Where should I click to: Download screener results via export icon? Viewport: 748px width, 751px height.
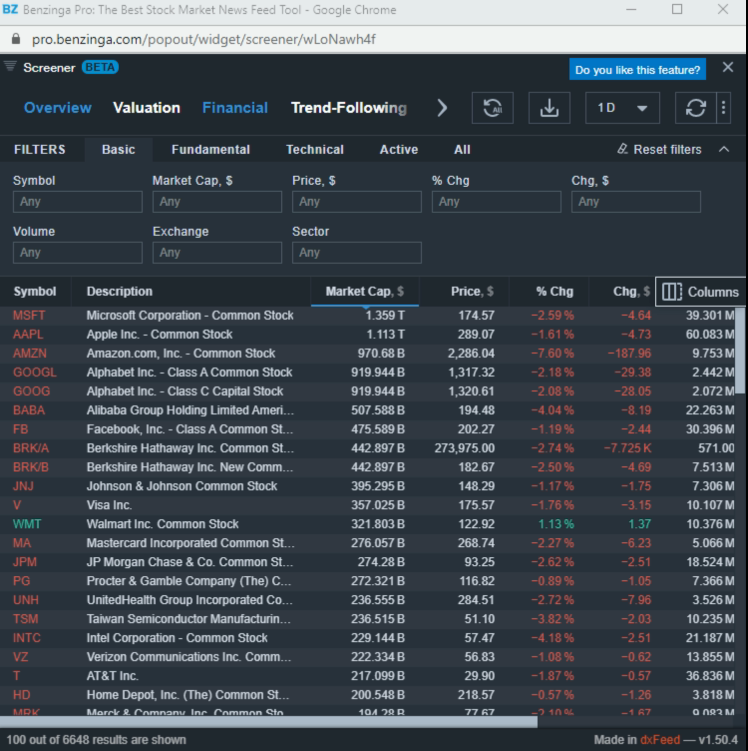[x=549, y=108]
